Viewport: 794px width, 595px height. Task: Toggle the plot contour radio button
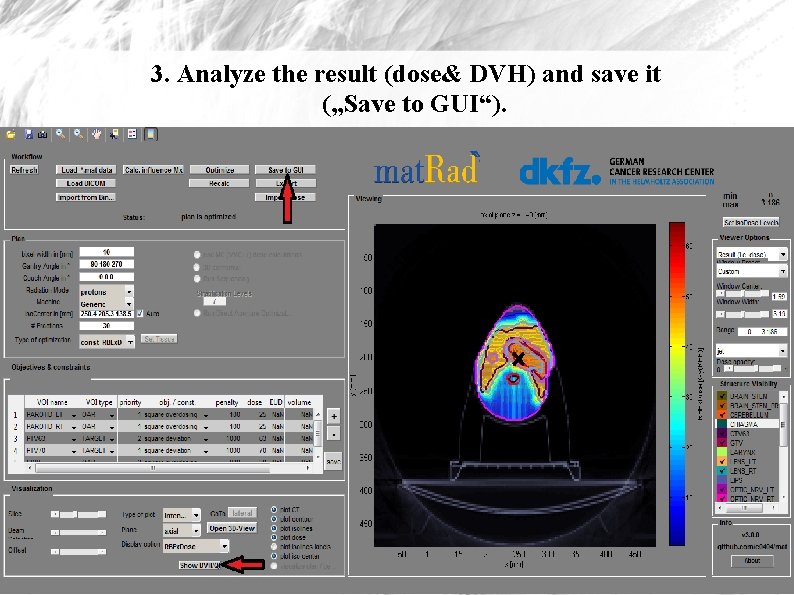pos(274,519)
